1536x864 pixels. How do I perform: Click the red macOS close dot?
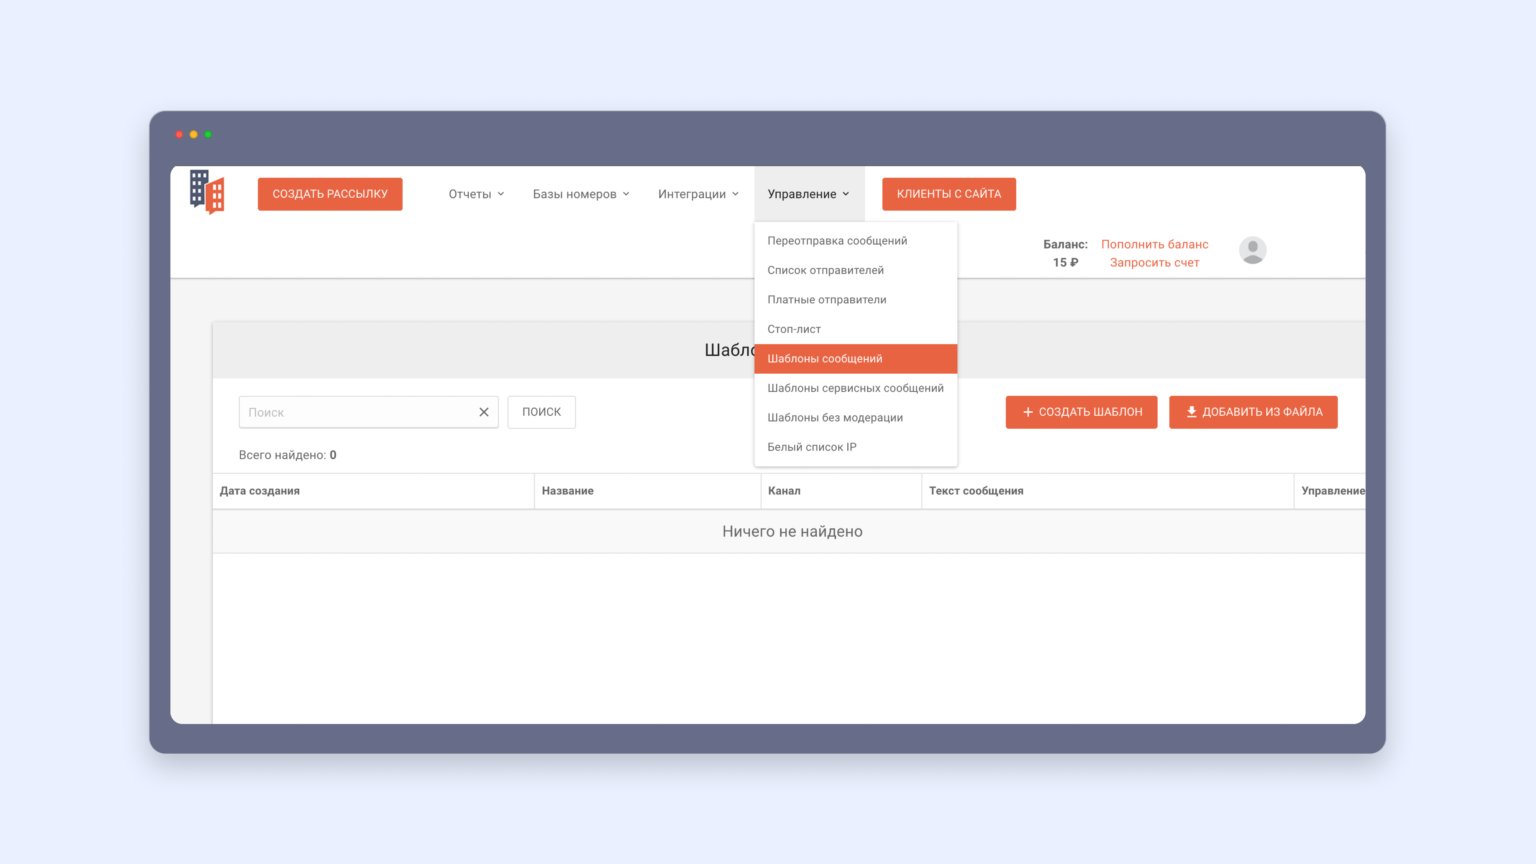click(179, 134)
